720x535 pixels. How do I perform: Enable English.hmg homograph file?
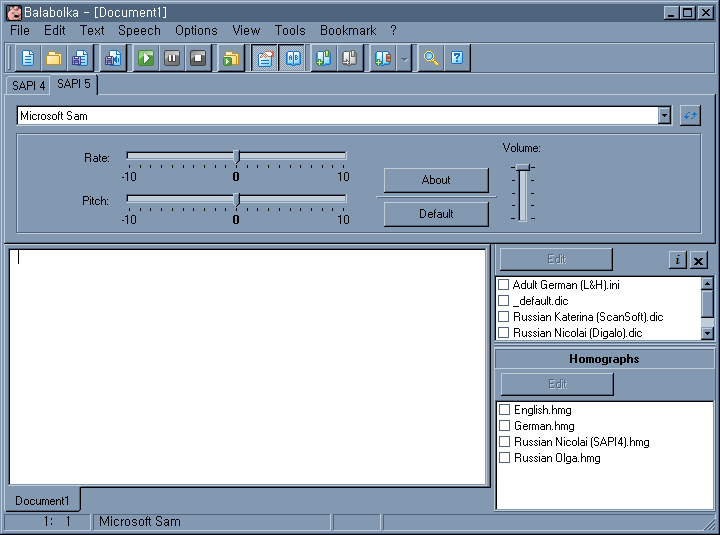click(505, 410)
